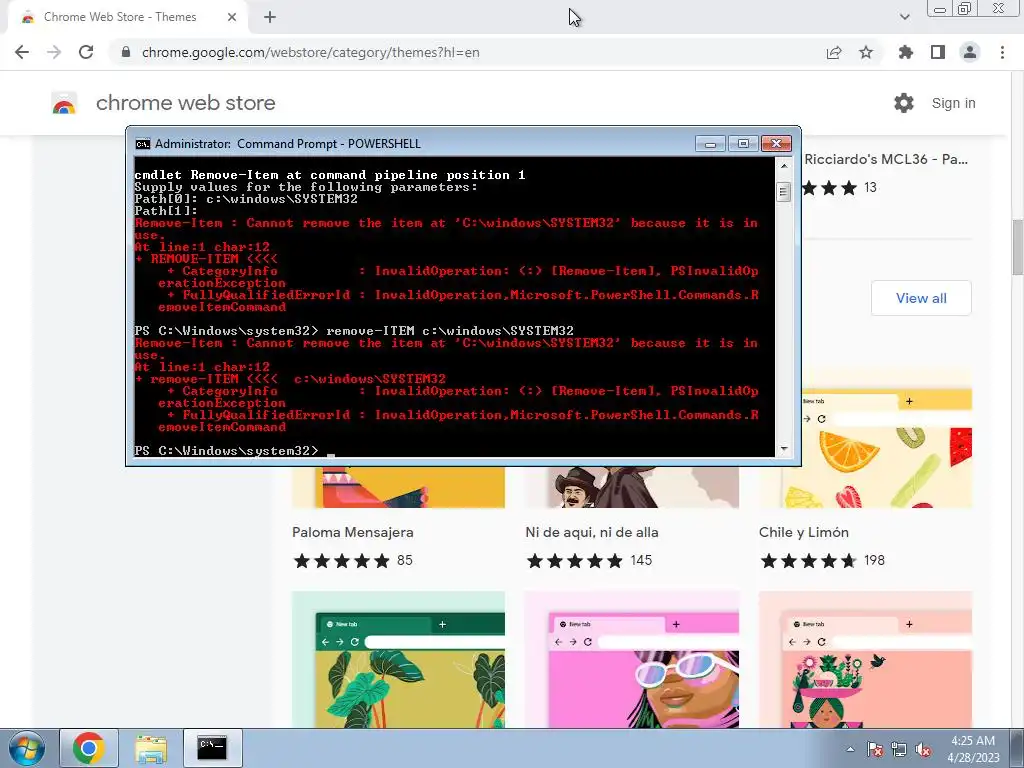The image size is (1024, 768).
Task: Click the 145 rating count
Action: click(641, 560)
